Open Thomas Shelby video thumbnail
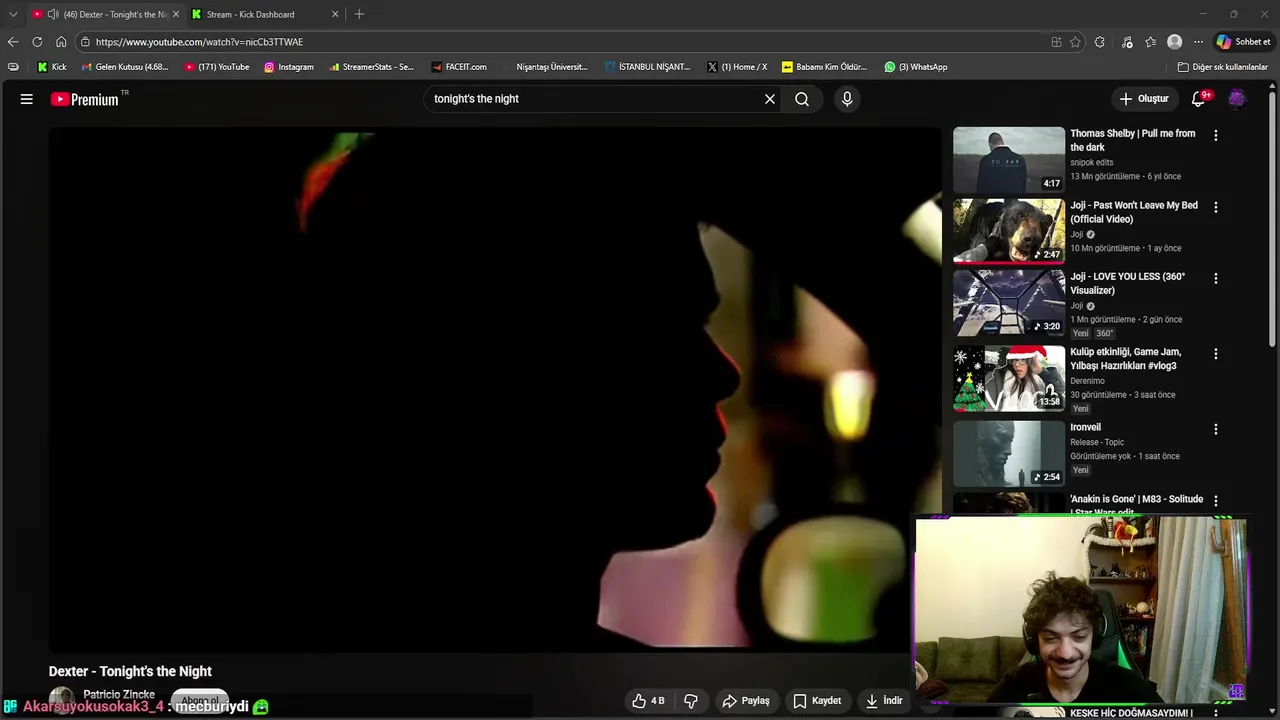The height and width of the screenshot is (720, 1280). pyautogui.click(x=1009, y=159)
